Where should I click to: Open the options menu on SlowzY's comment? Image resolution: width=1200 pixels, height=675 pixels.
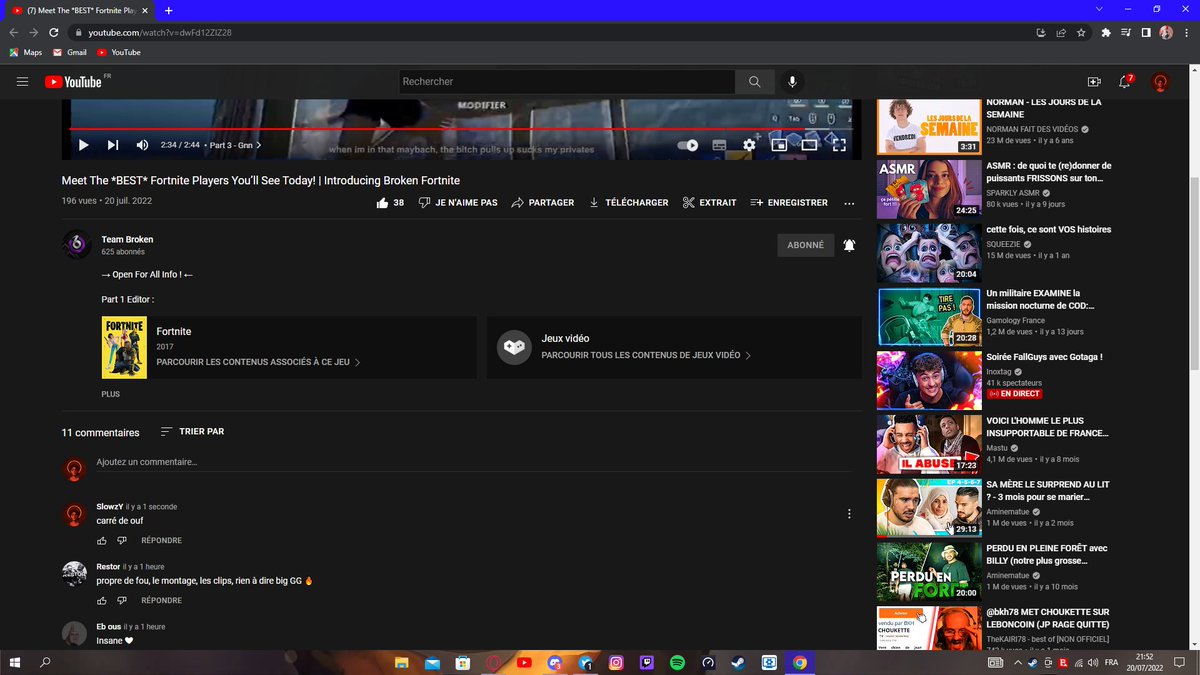point(849,514)
